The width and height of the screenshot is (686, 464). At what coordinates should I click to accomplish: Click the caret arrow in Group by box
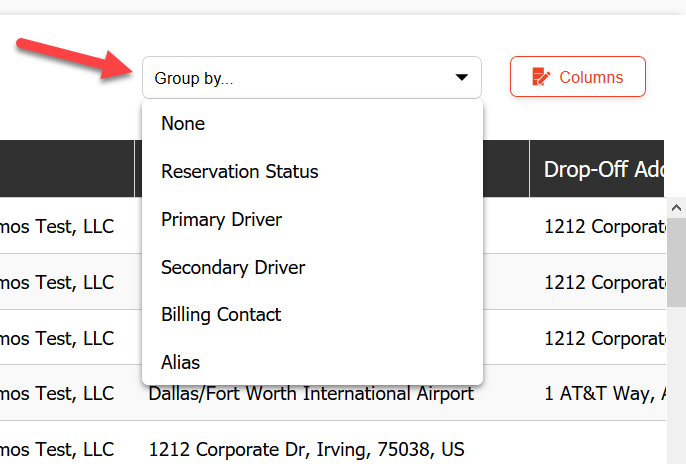tap(461, 77)
